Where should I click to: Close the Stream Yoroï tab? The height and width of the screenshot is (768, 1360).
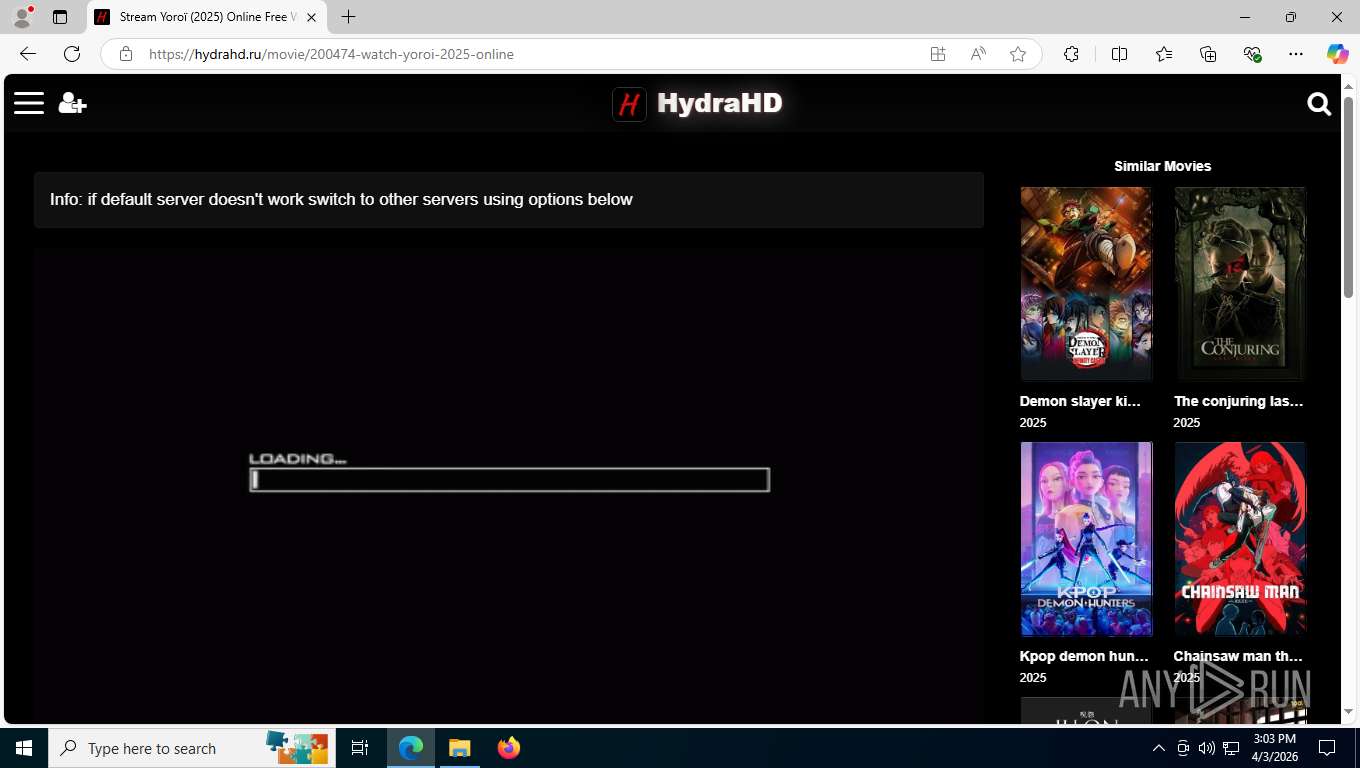[x=311, y=17]
